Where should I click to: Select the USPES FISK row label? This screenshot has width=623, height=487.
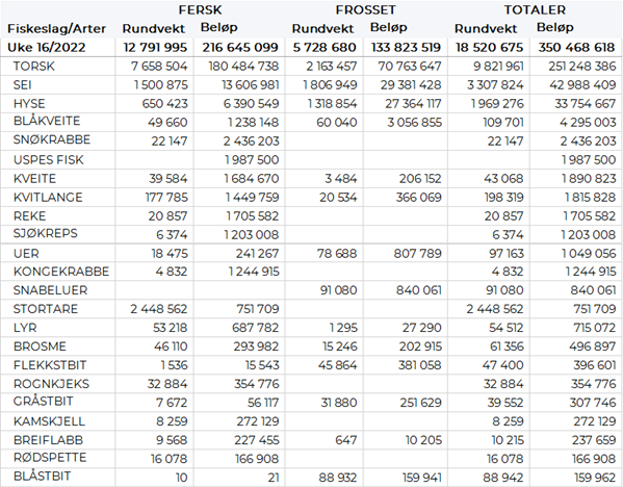49,159
